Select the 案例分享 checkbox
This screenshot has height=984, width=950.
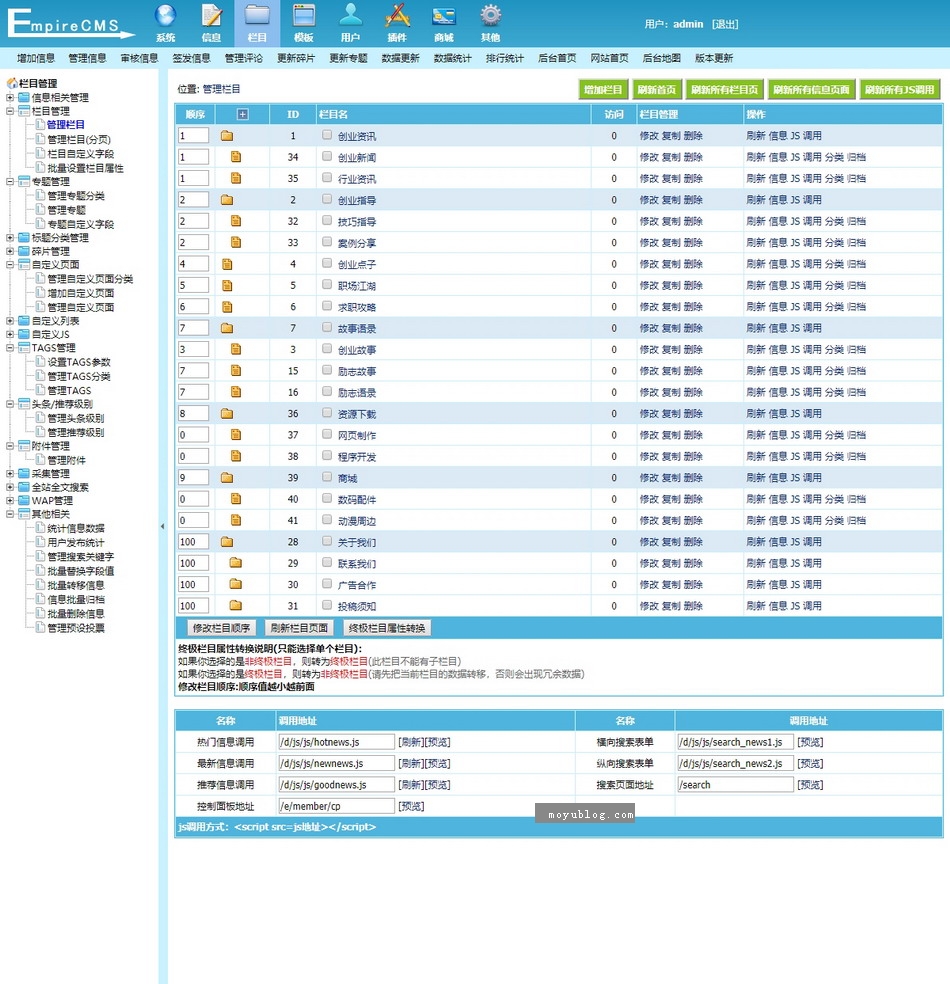point(327,242)
